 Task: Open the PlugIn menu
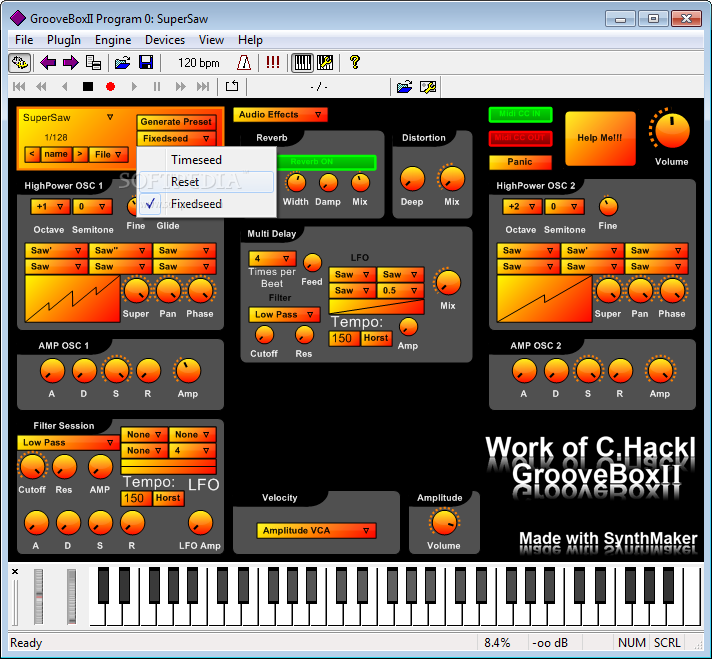pyautogui.click(x=64, y=40)
